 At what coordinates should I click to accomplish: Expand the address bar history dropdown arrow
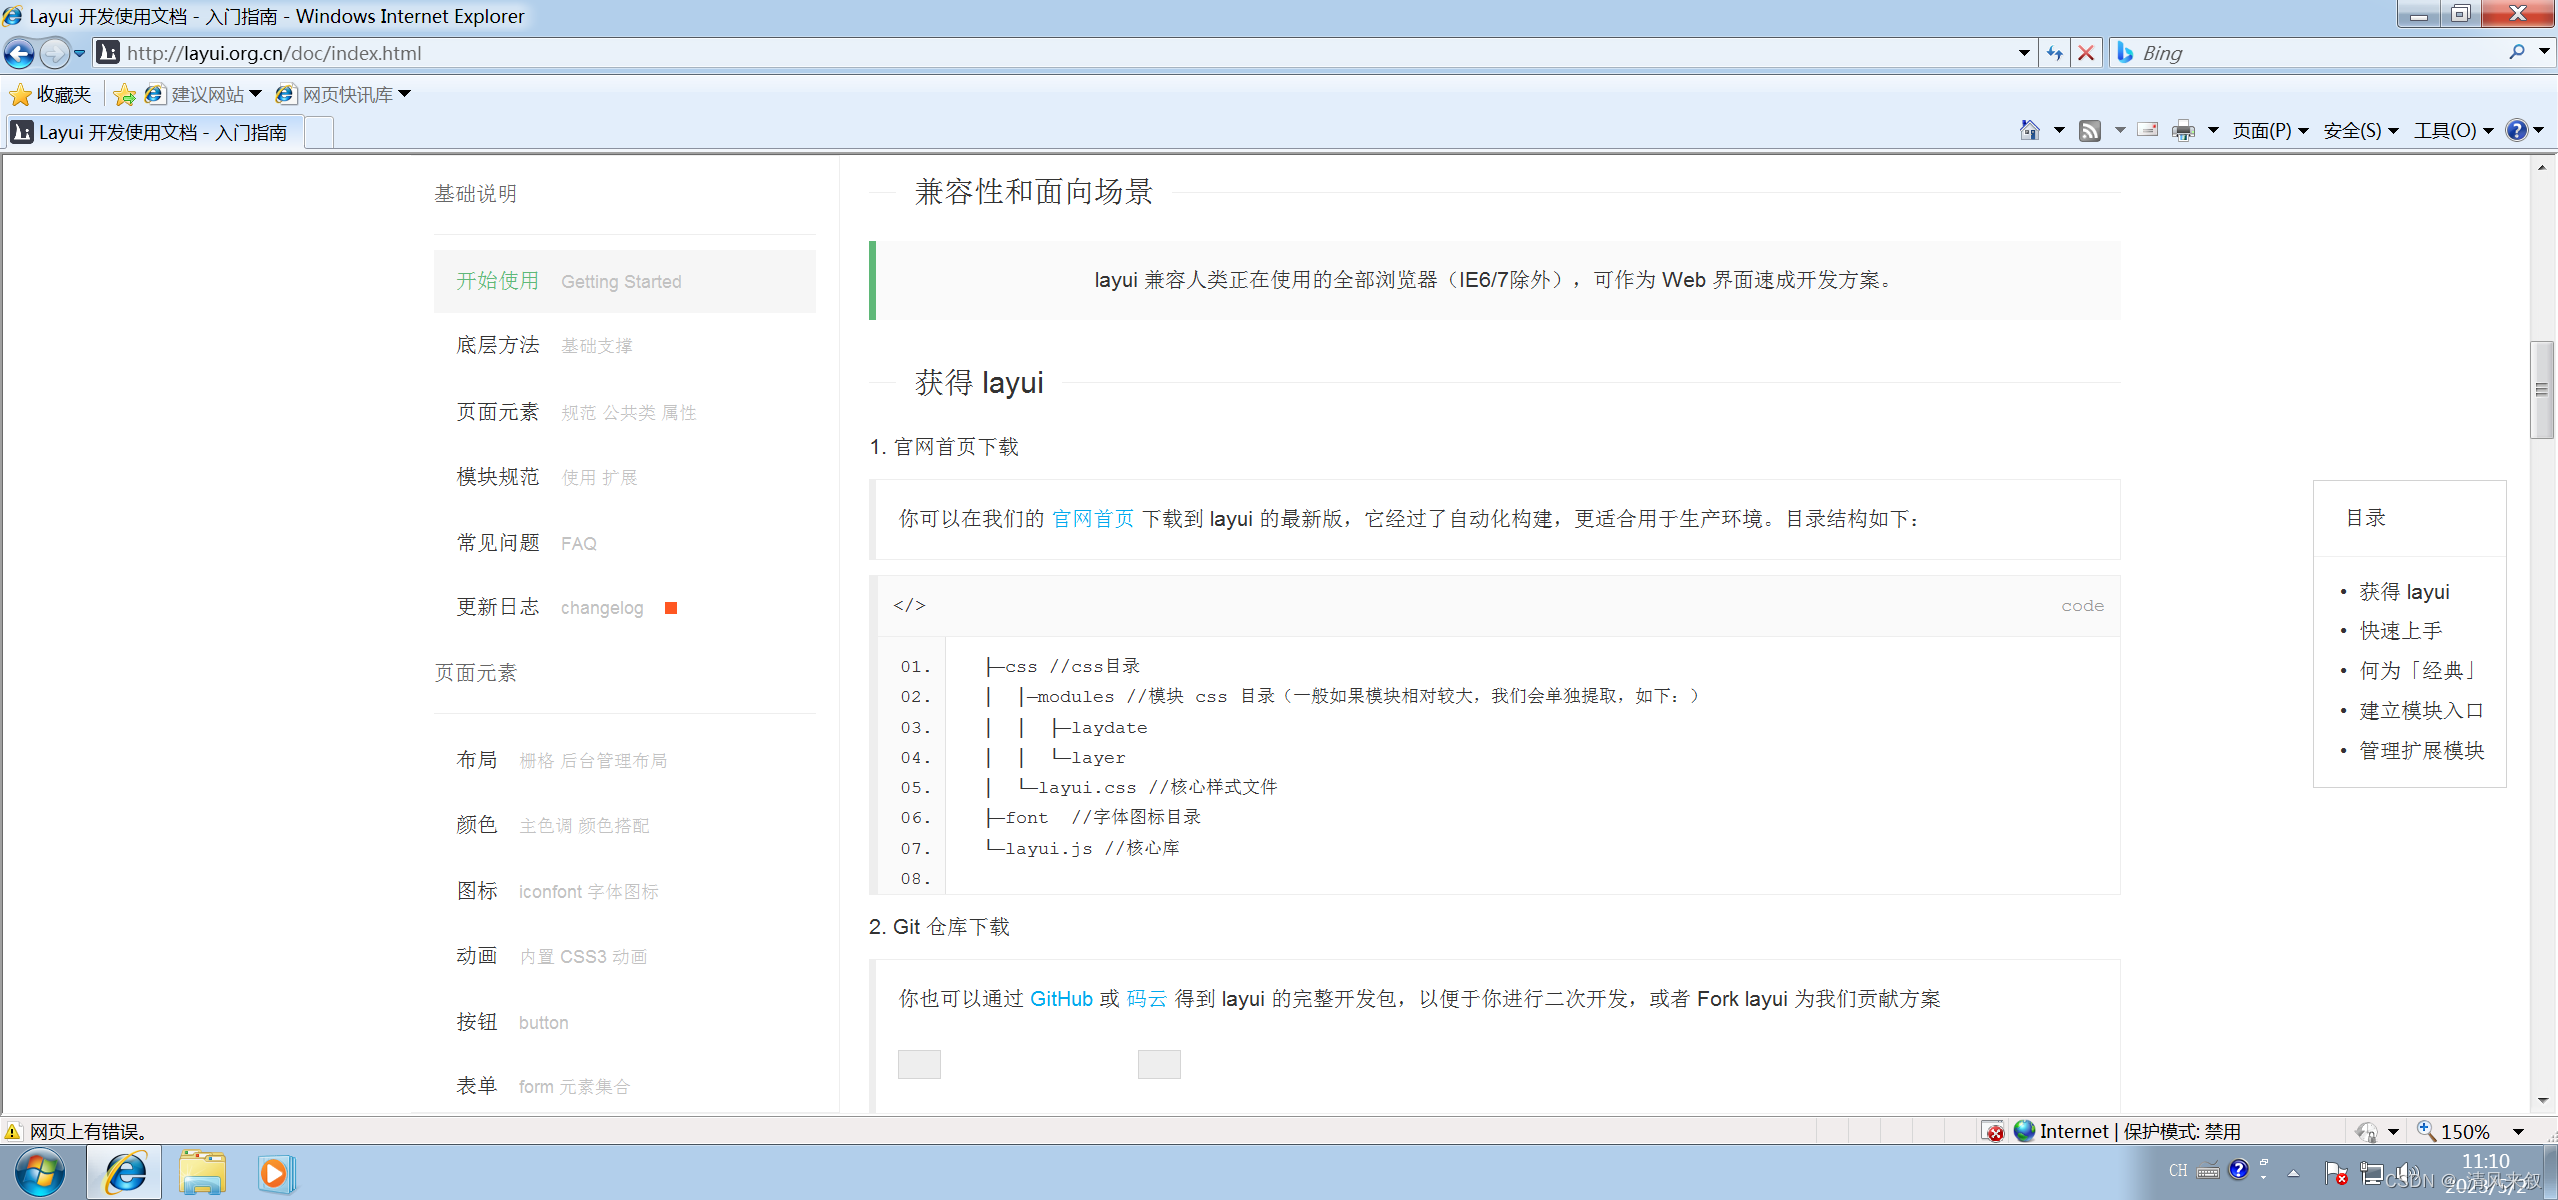pyautogui.click(x=2024, y=53)
